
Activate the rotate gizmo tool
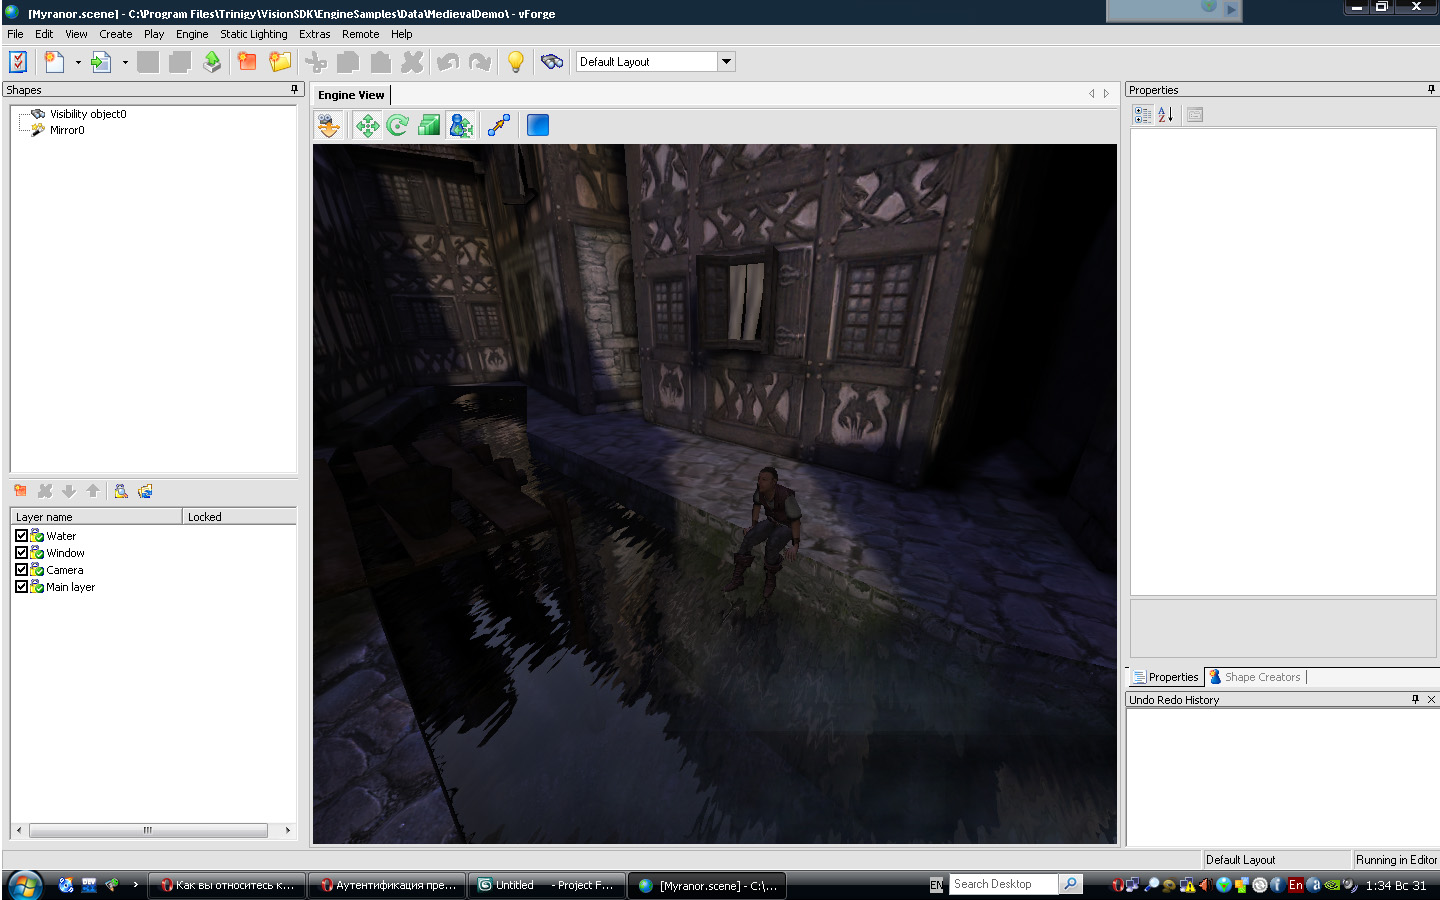coord(398,125)
